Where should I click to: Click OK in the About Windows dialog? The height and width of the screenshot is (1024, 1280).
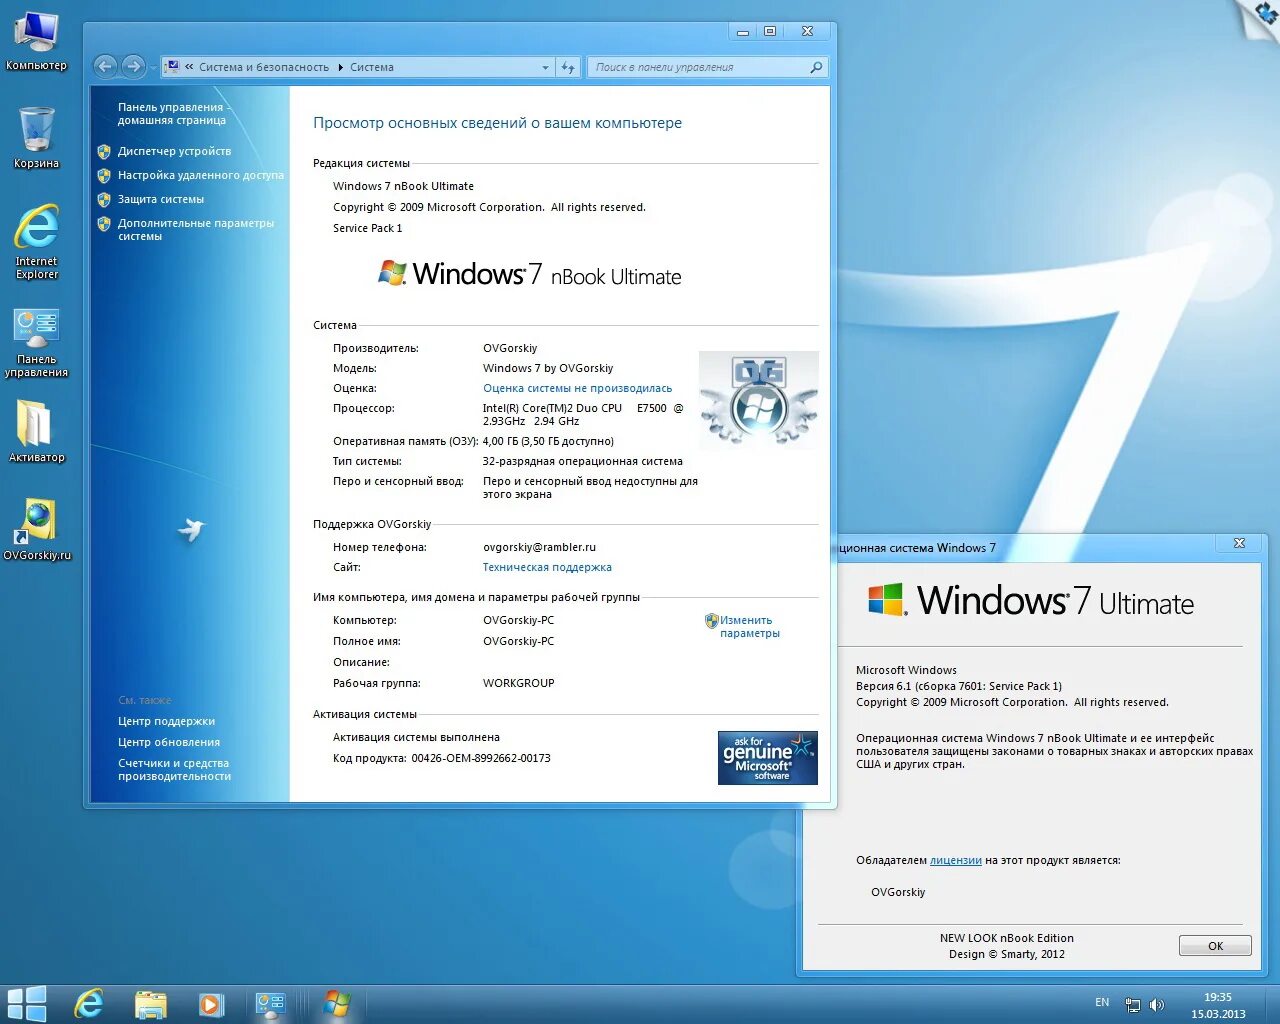[x=1215, y=946]
